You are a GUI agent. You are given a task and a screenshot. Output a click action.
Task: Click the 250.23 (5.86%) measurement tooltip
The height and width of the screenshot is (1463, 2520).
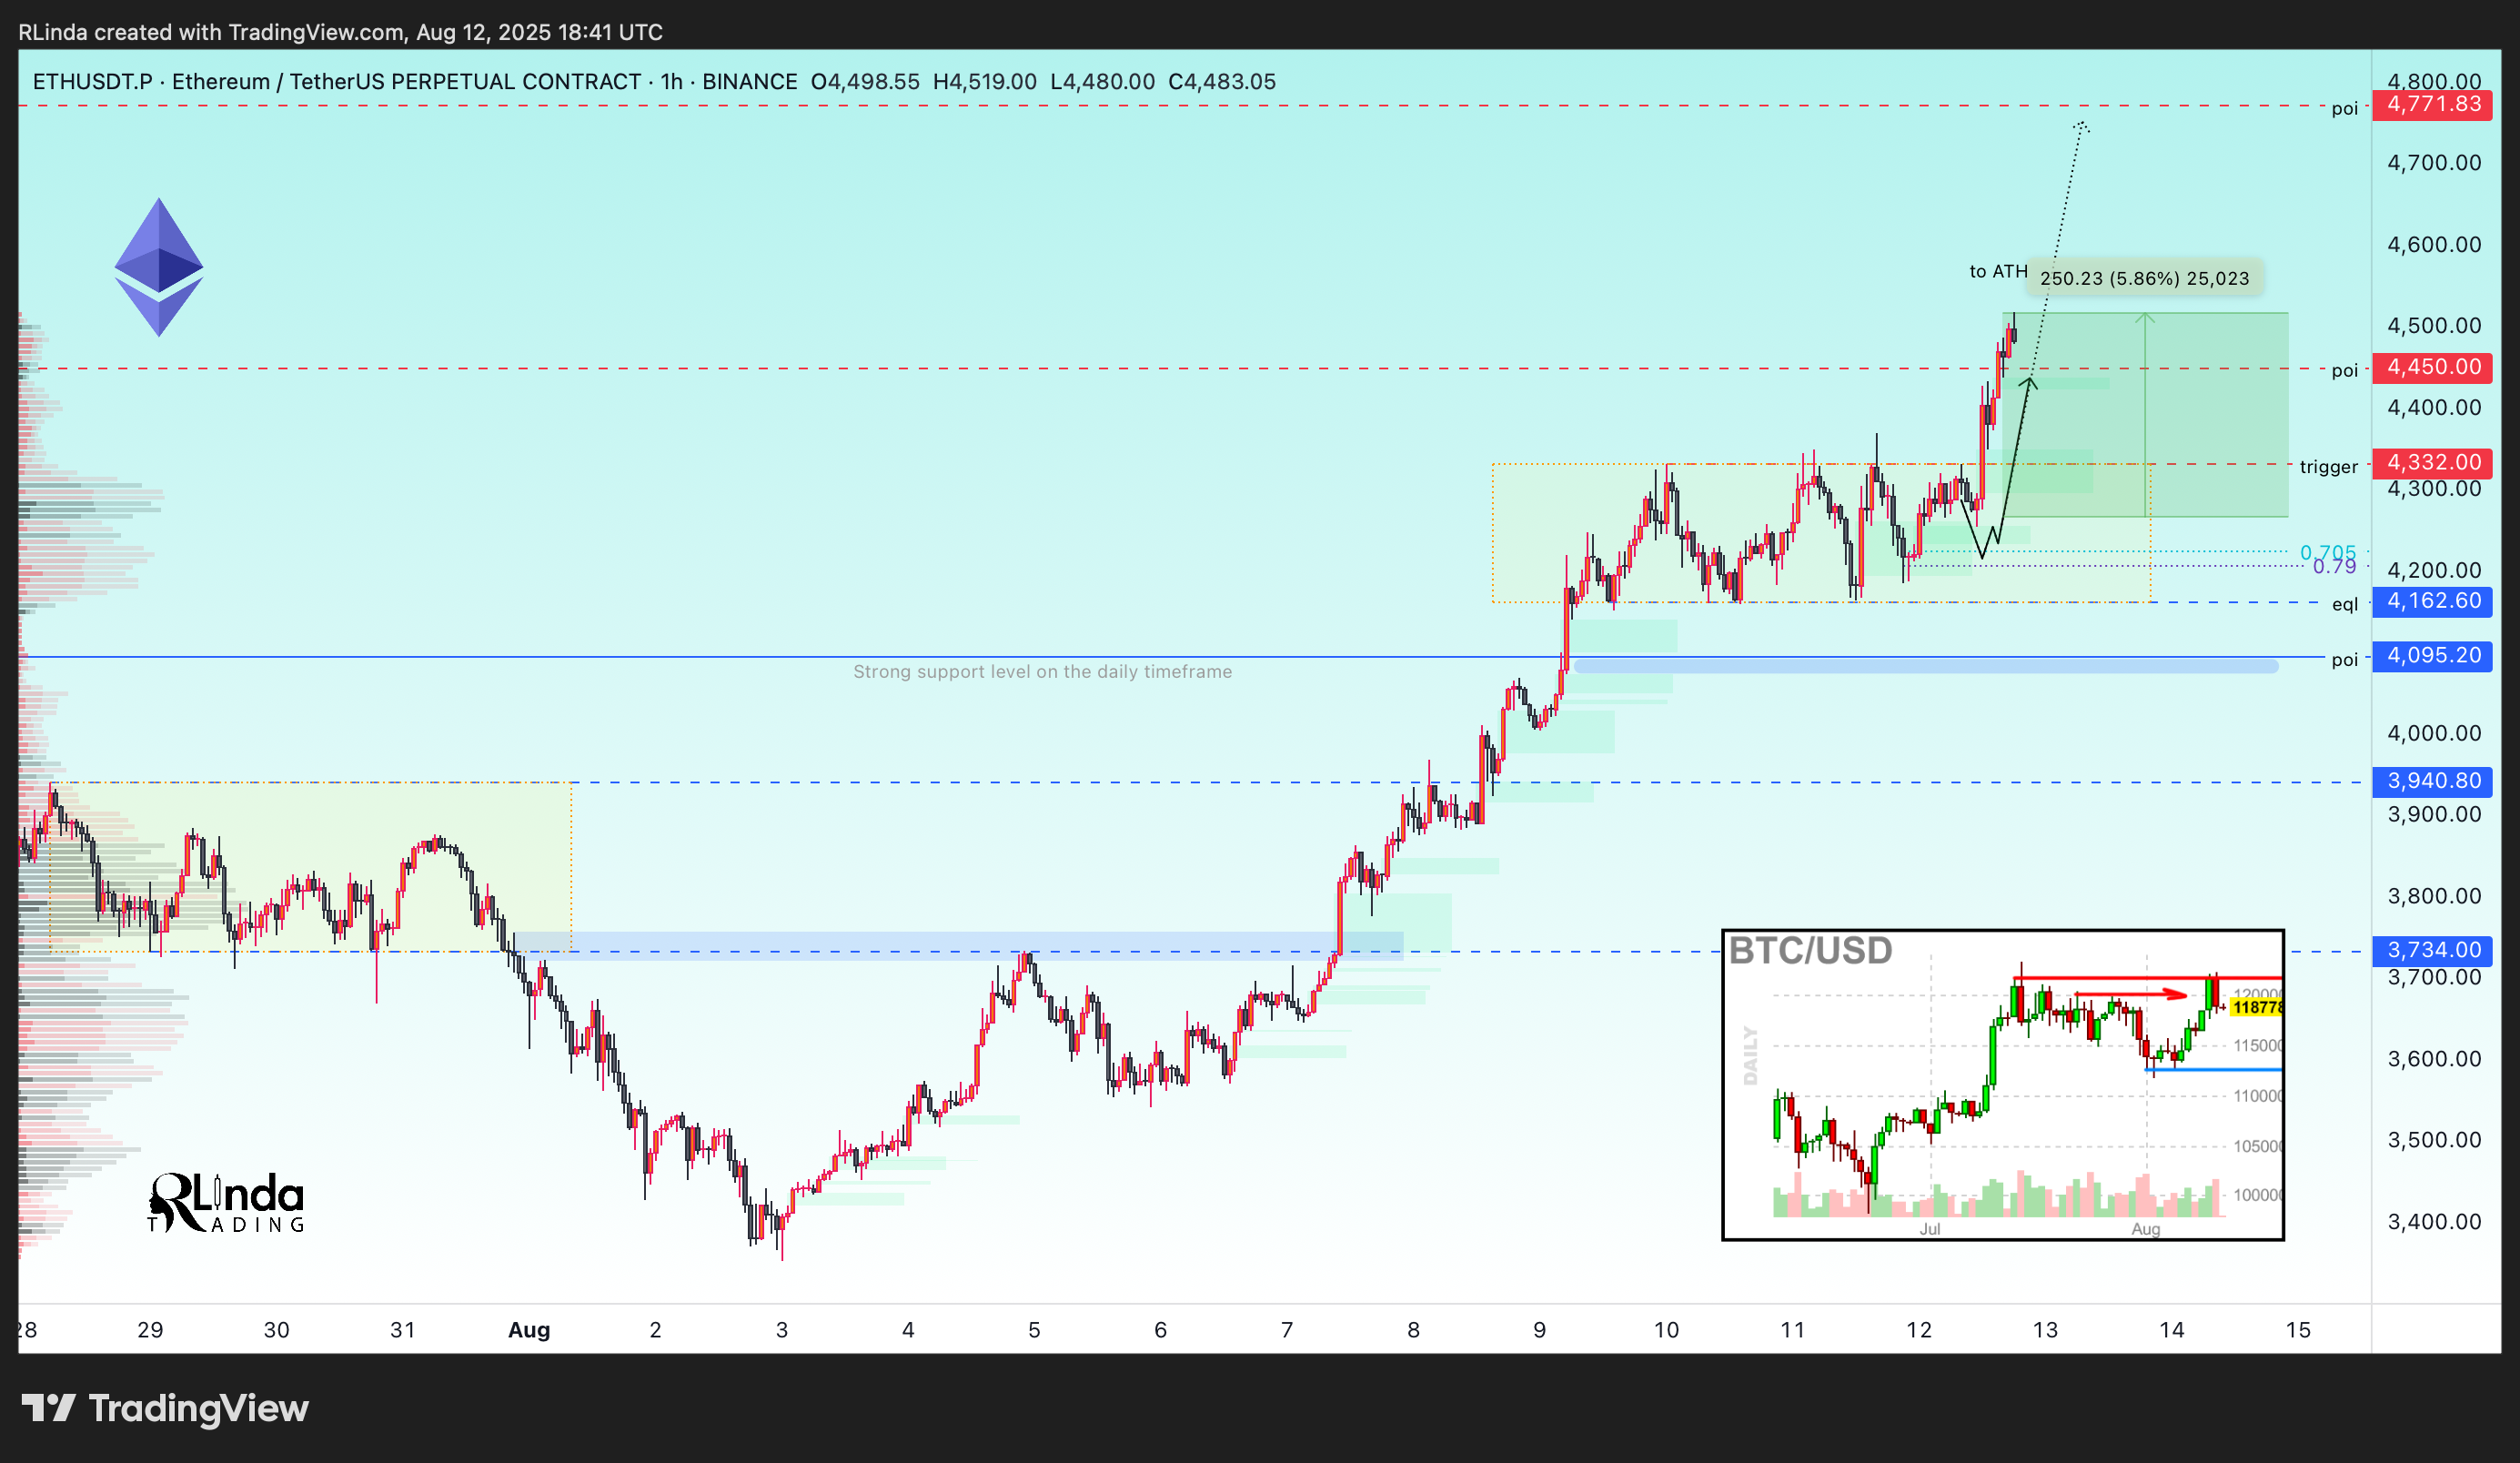[x=2144, y=278]
